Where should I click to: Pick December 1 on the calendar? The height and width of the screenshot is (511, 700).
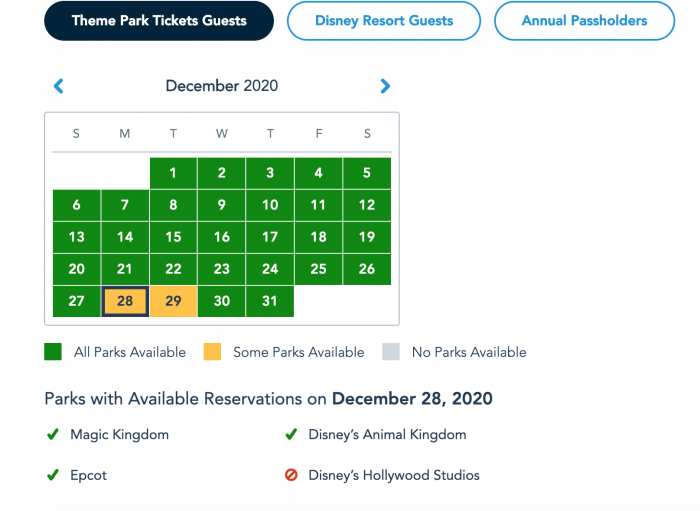[173, 173]
